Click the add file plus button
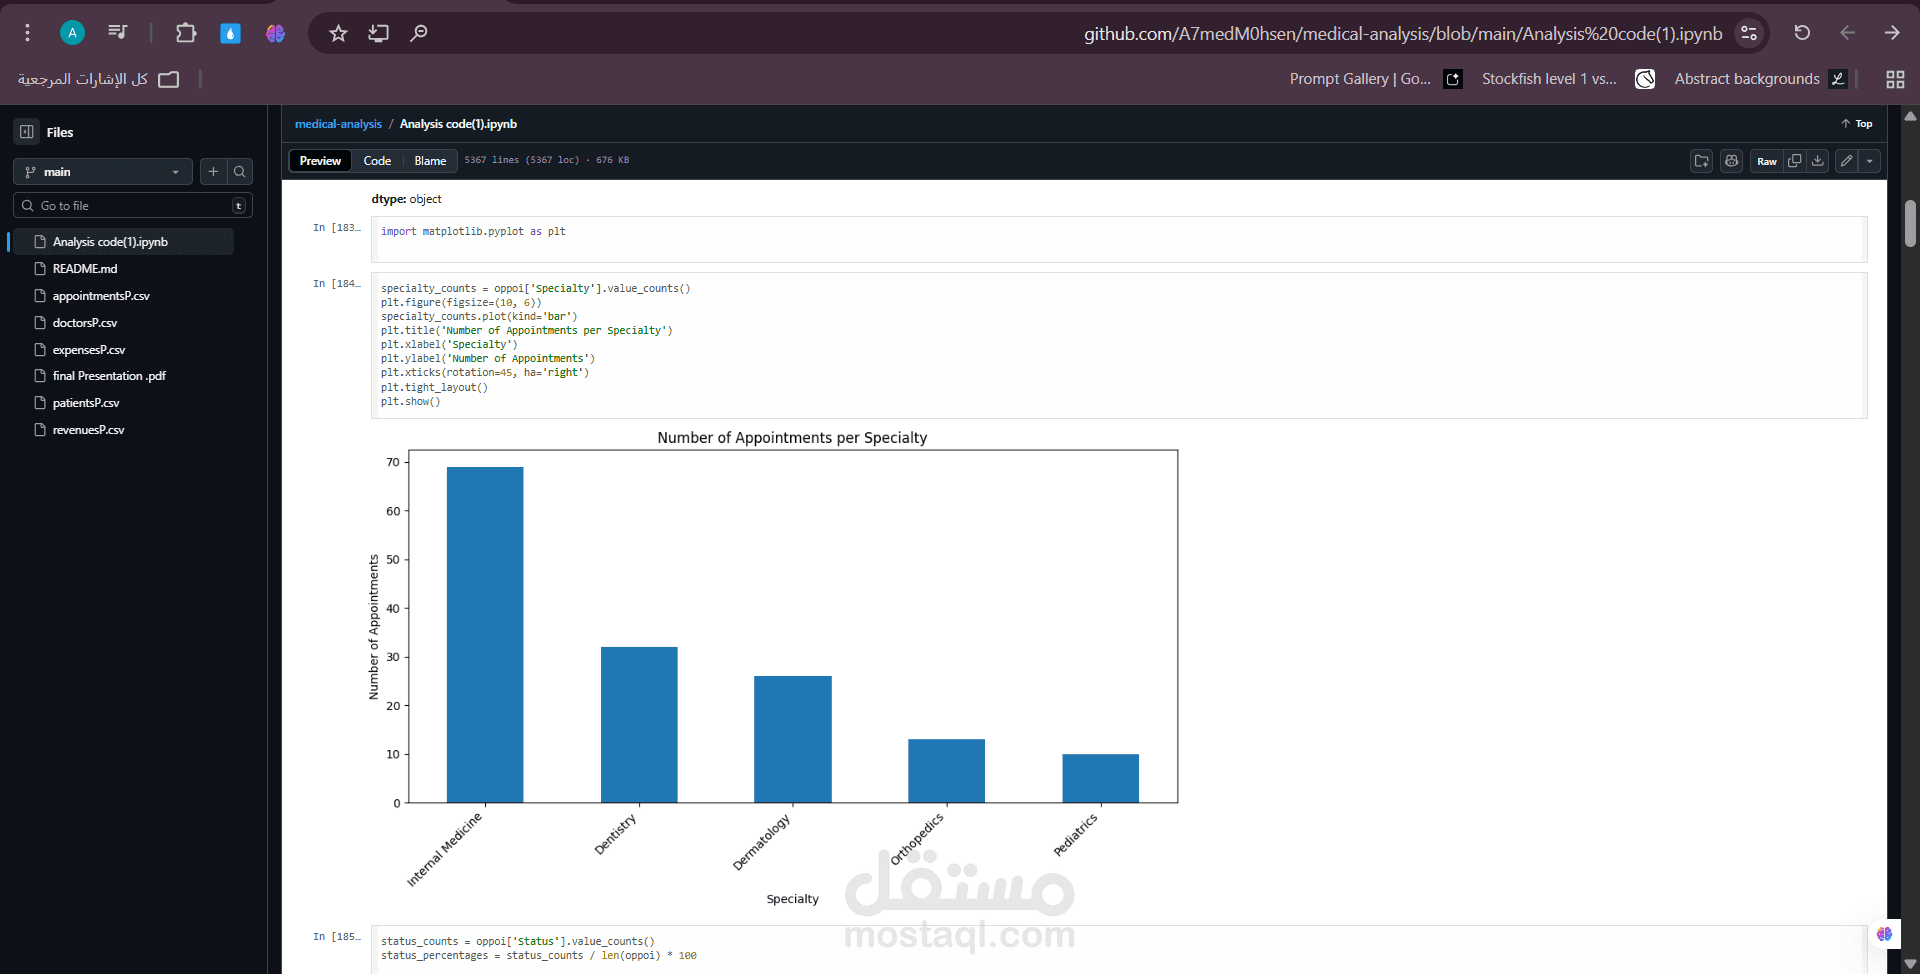 (213, 172)
